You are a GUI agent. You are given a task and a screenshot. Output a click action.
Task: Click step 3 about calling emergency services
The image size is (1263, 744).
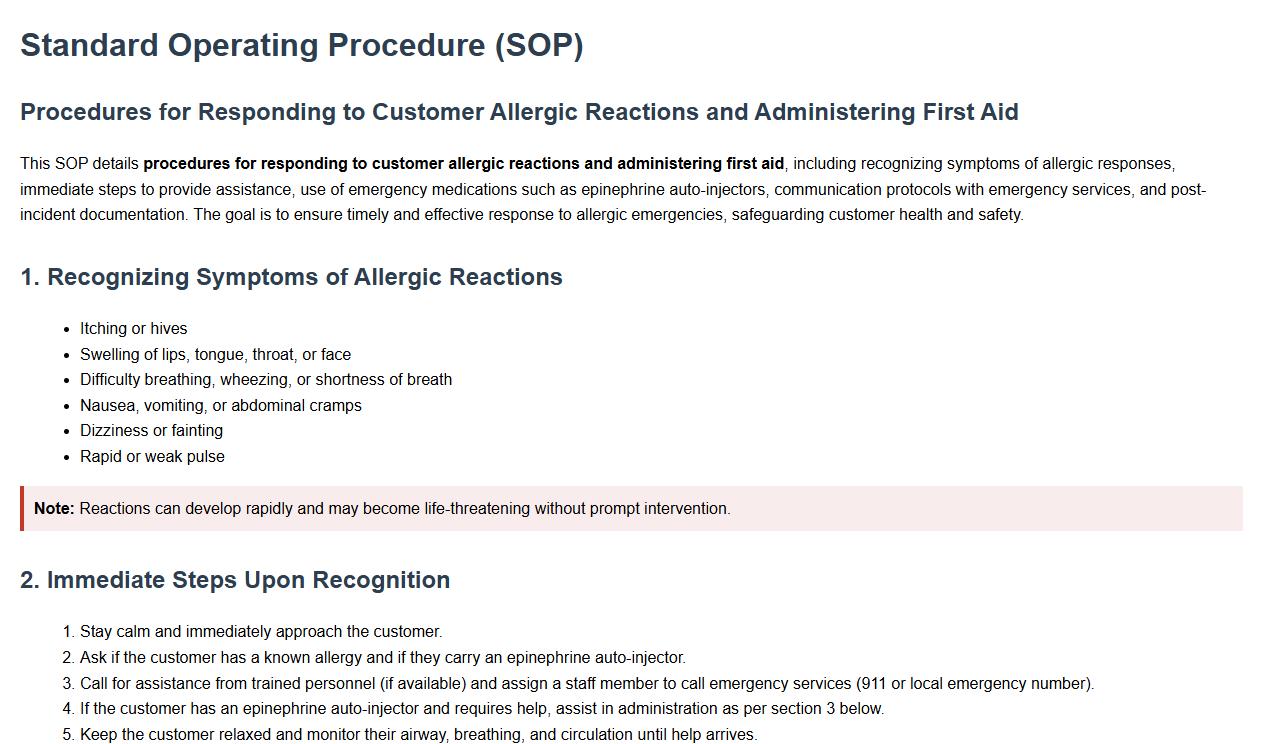click(x=586, y=684)
